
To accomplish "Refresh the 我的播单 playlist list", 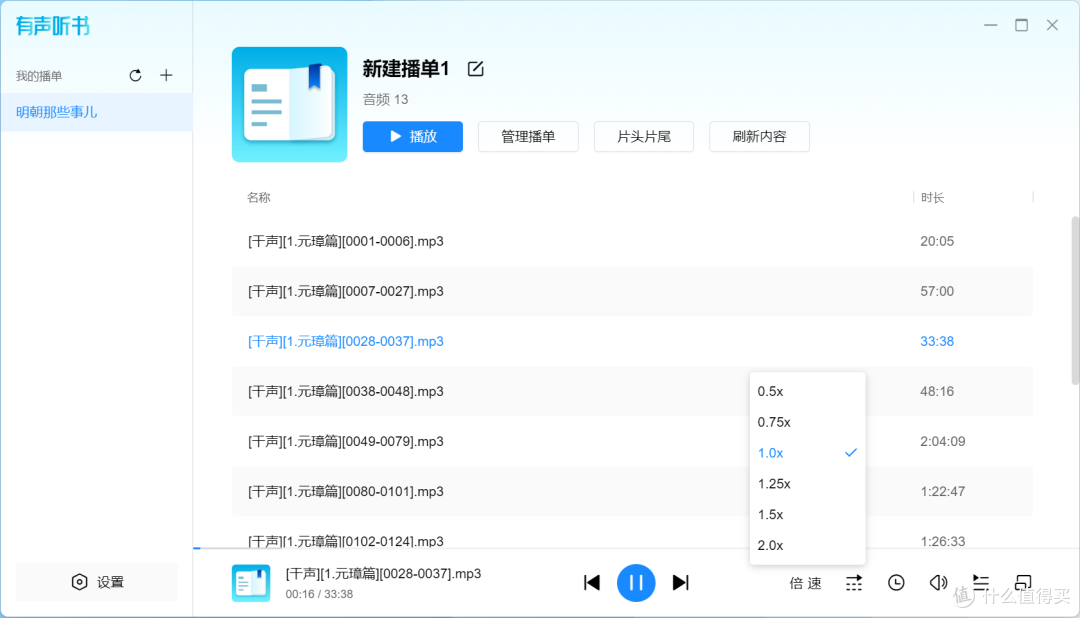I will pos(135,76).
